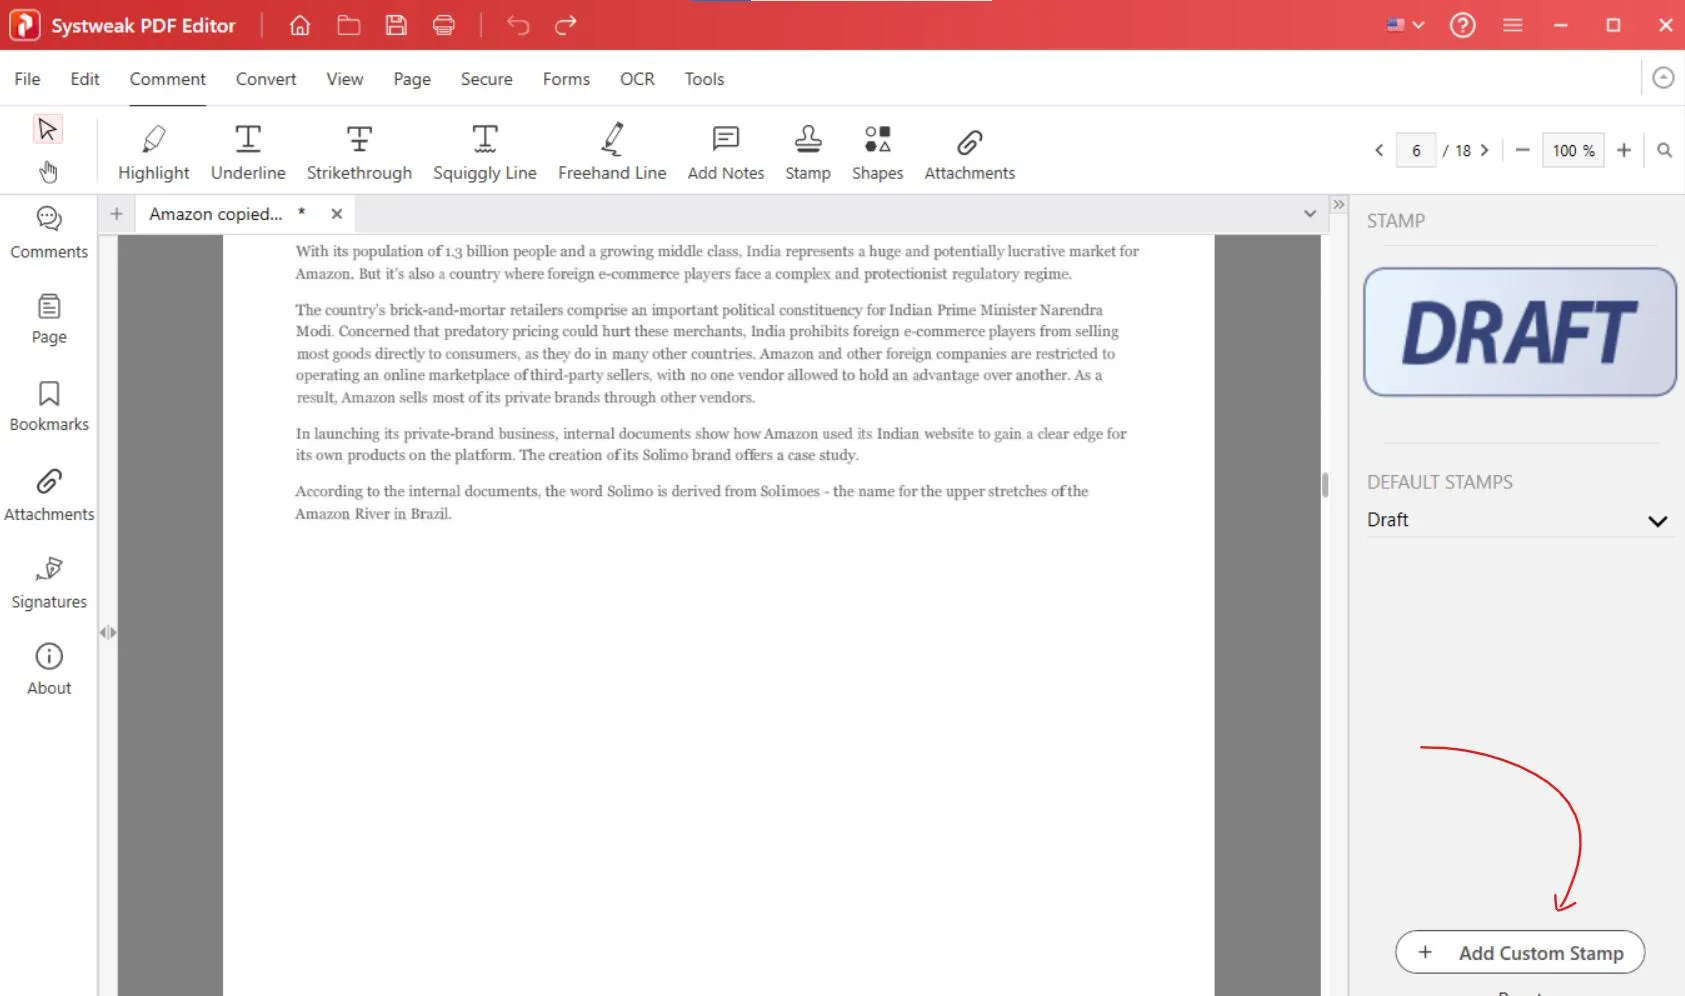
Task: Switch to the OCR menu
Action: (x=637, y=79)
